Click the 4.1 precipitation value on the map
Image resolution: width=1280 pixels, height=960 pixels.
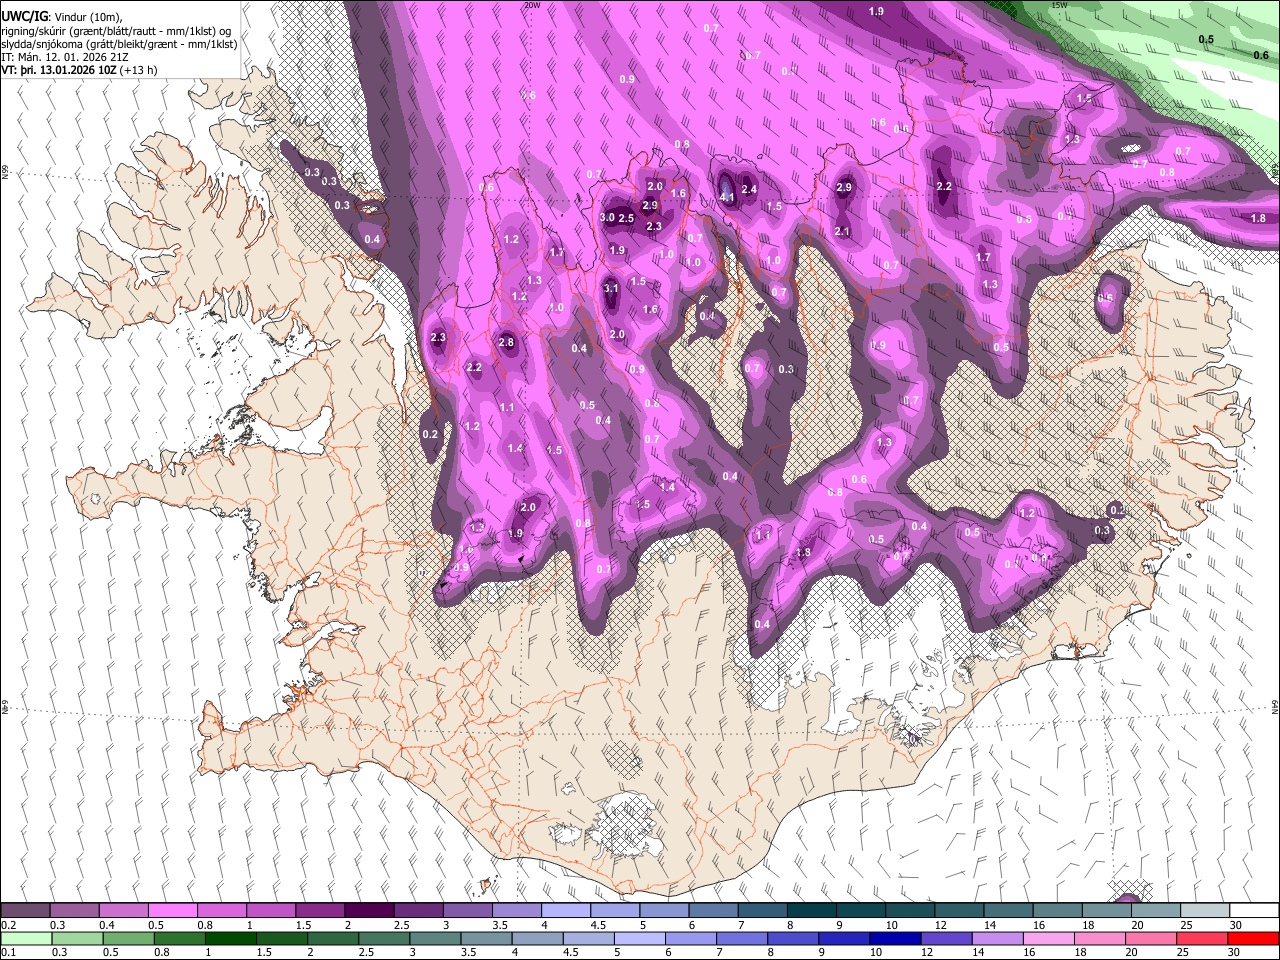coord(728,198)
